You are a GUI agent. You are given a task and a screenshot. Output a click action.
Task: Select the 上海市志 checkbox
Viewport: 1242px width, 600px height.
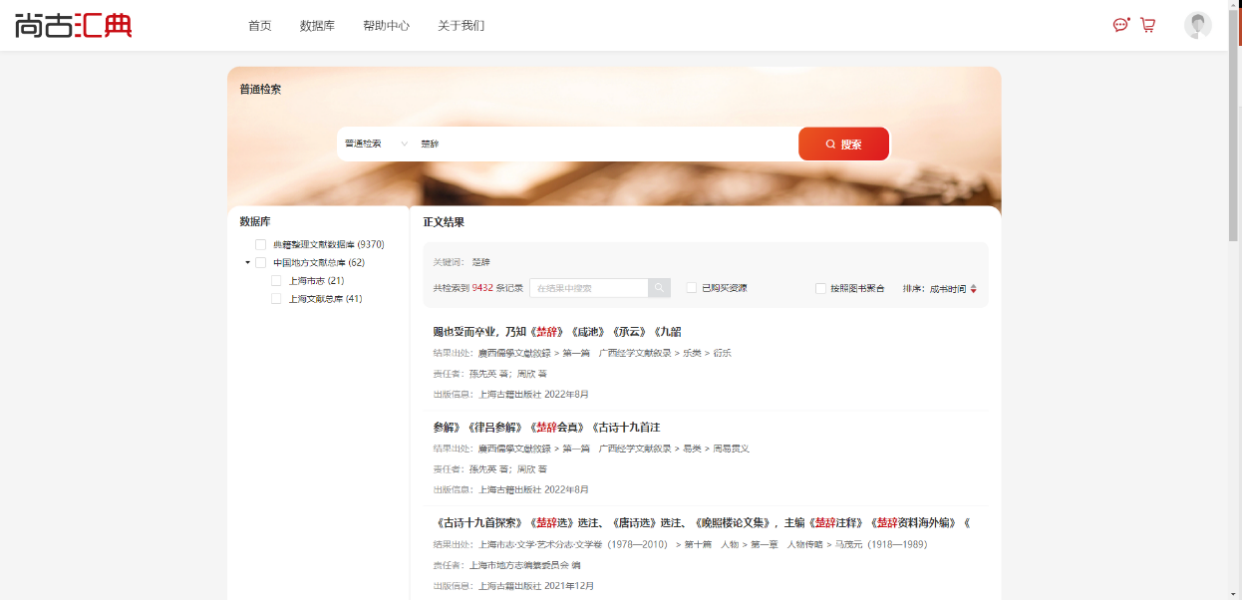pos(277,281)
